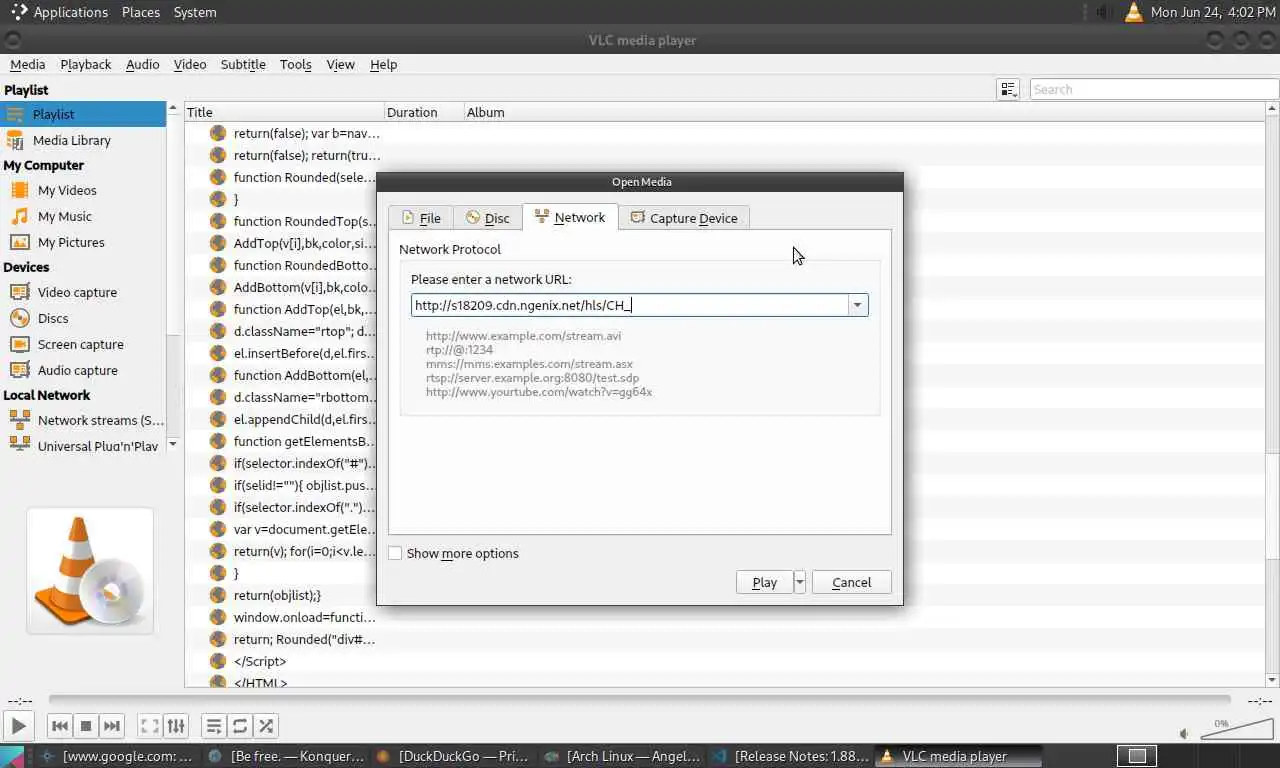This screenshot has width=1280, height=768.
Task: Open the Tools menu
Action: tap(295, 64)
